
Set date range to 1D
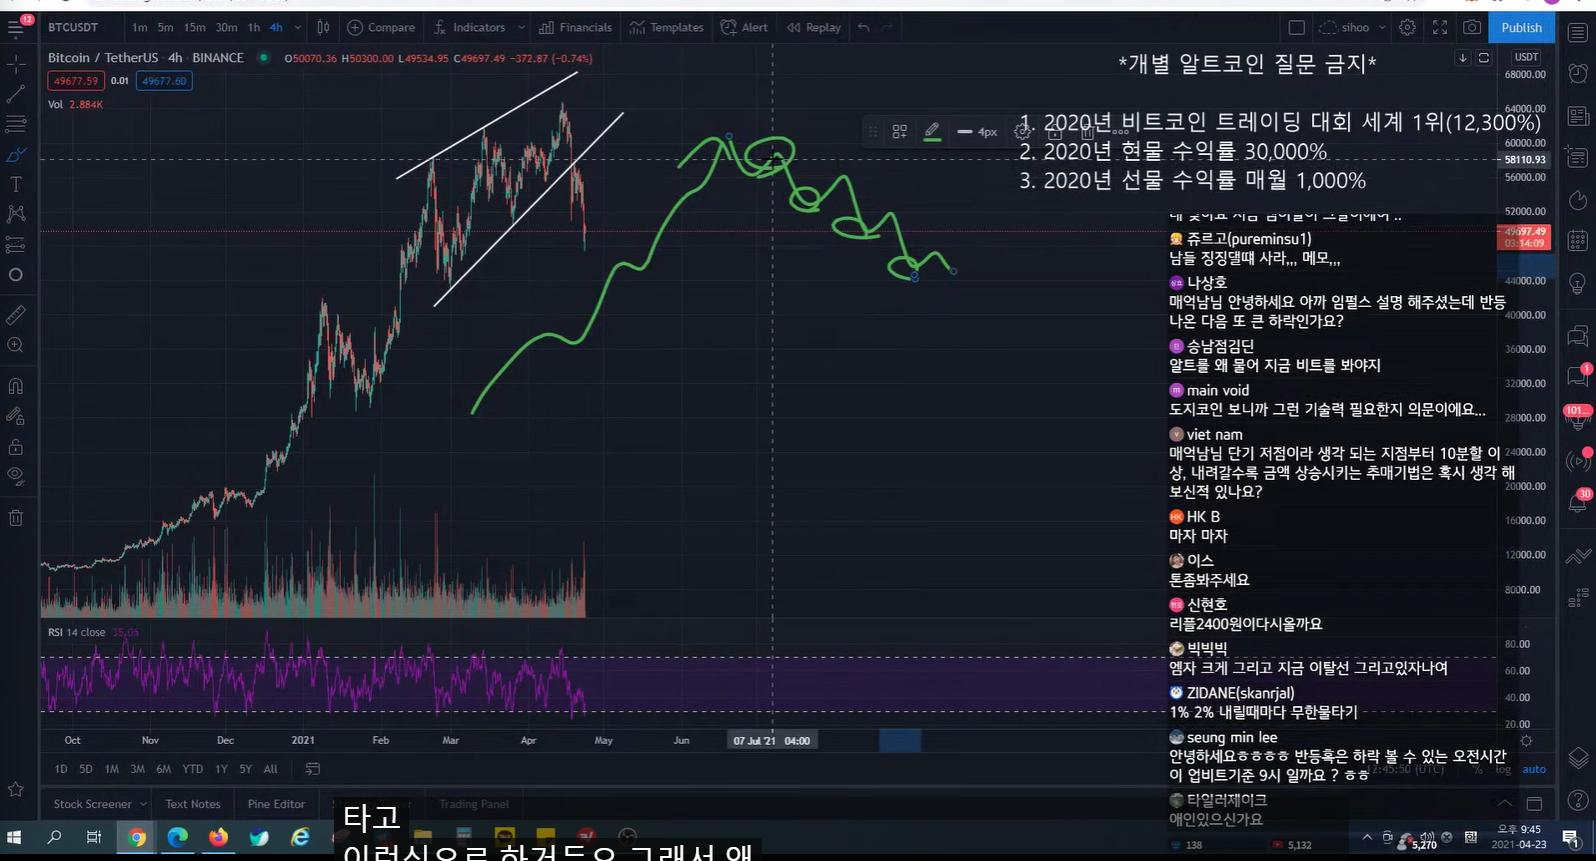(61, 769)
